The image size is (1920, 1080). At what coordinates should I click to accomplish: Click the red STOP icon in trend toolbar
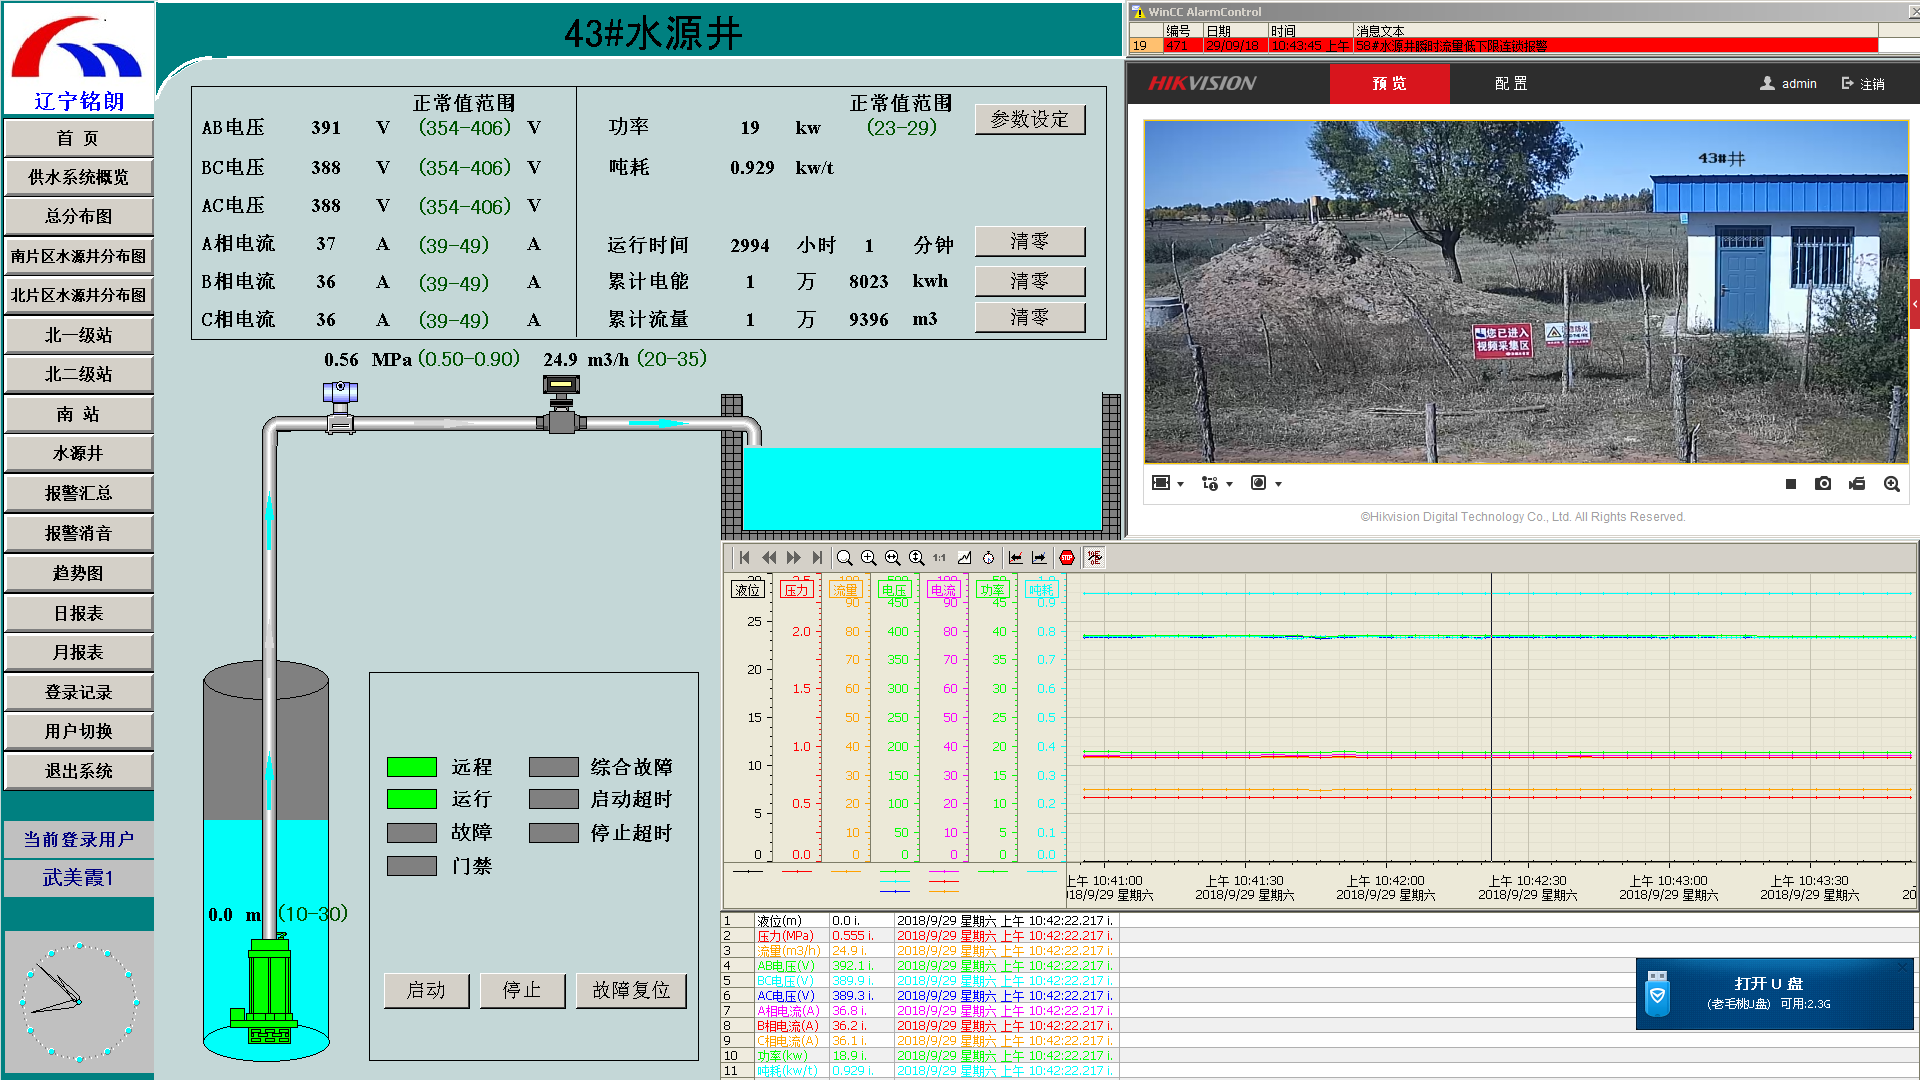tap(1067, 558)
